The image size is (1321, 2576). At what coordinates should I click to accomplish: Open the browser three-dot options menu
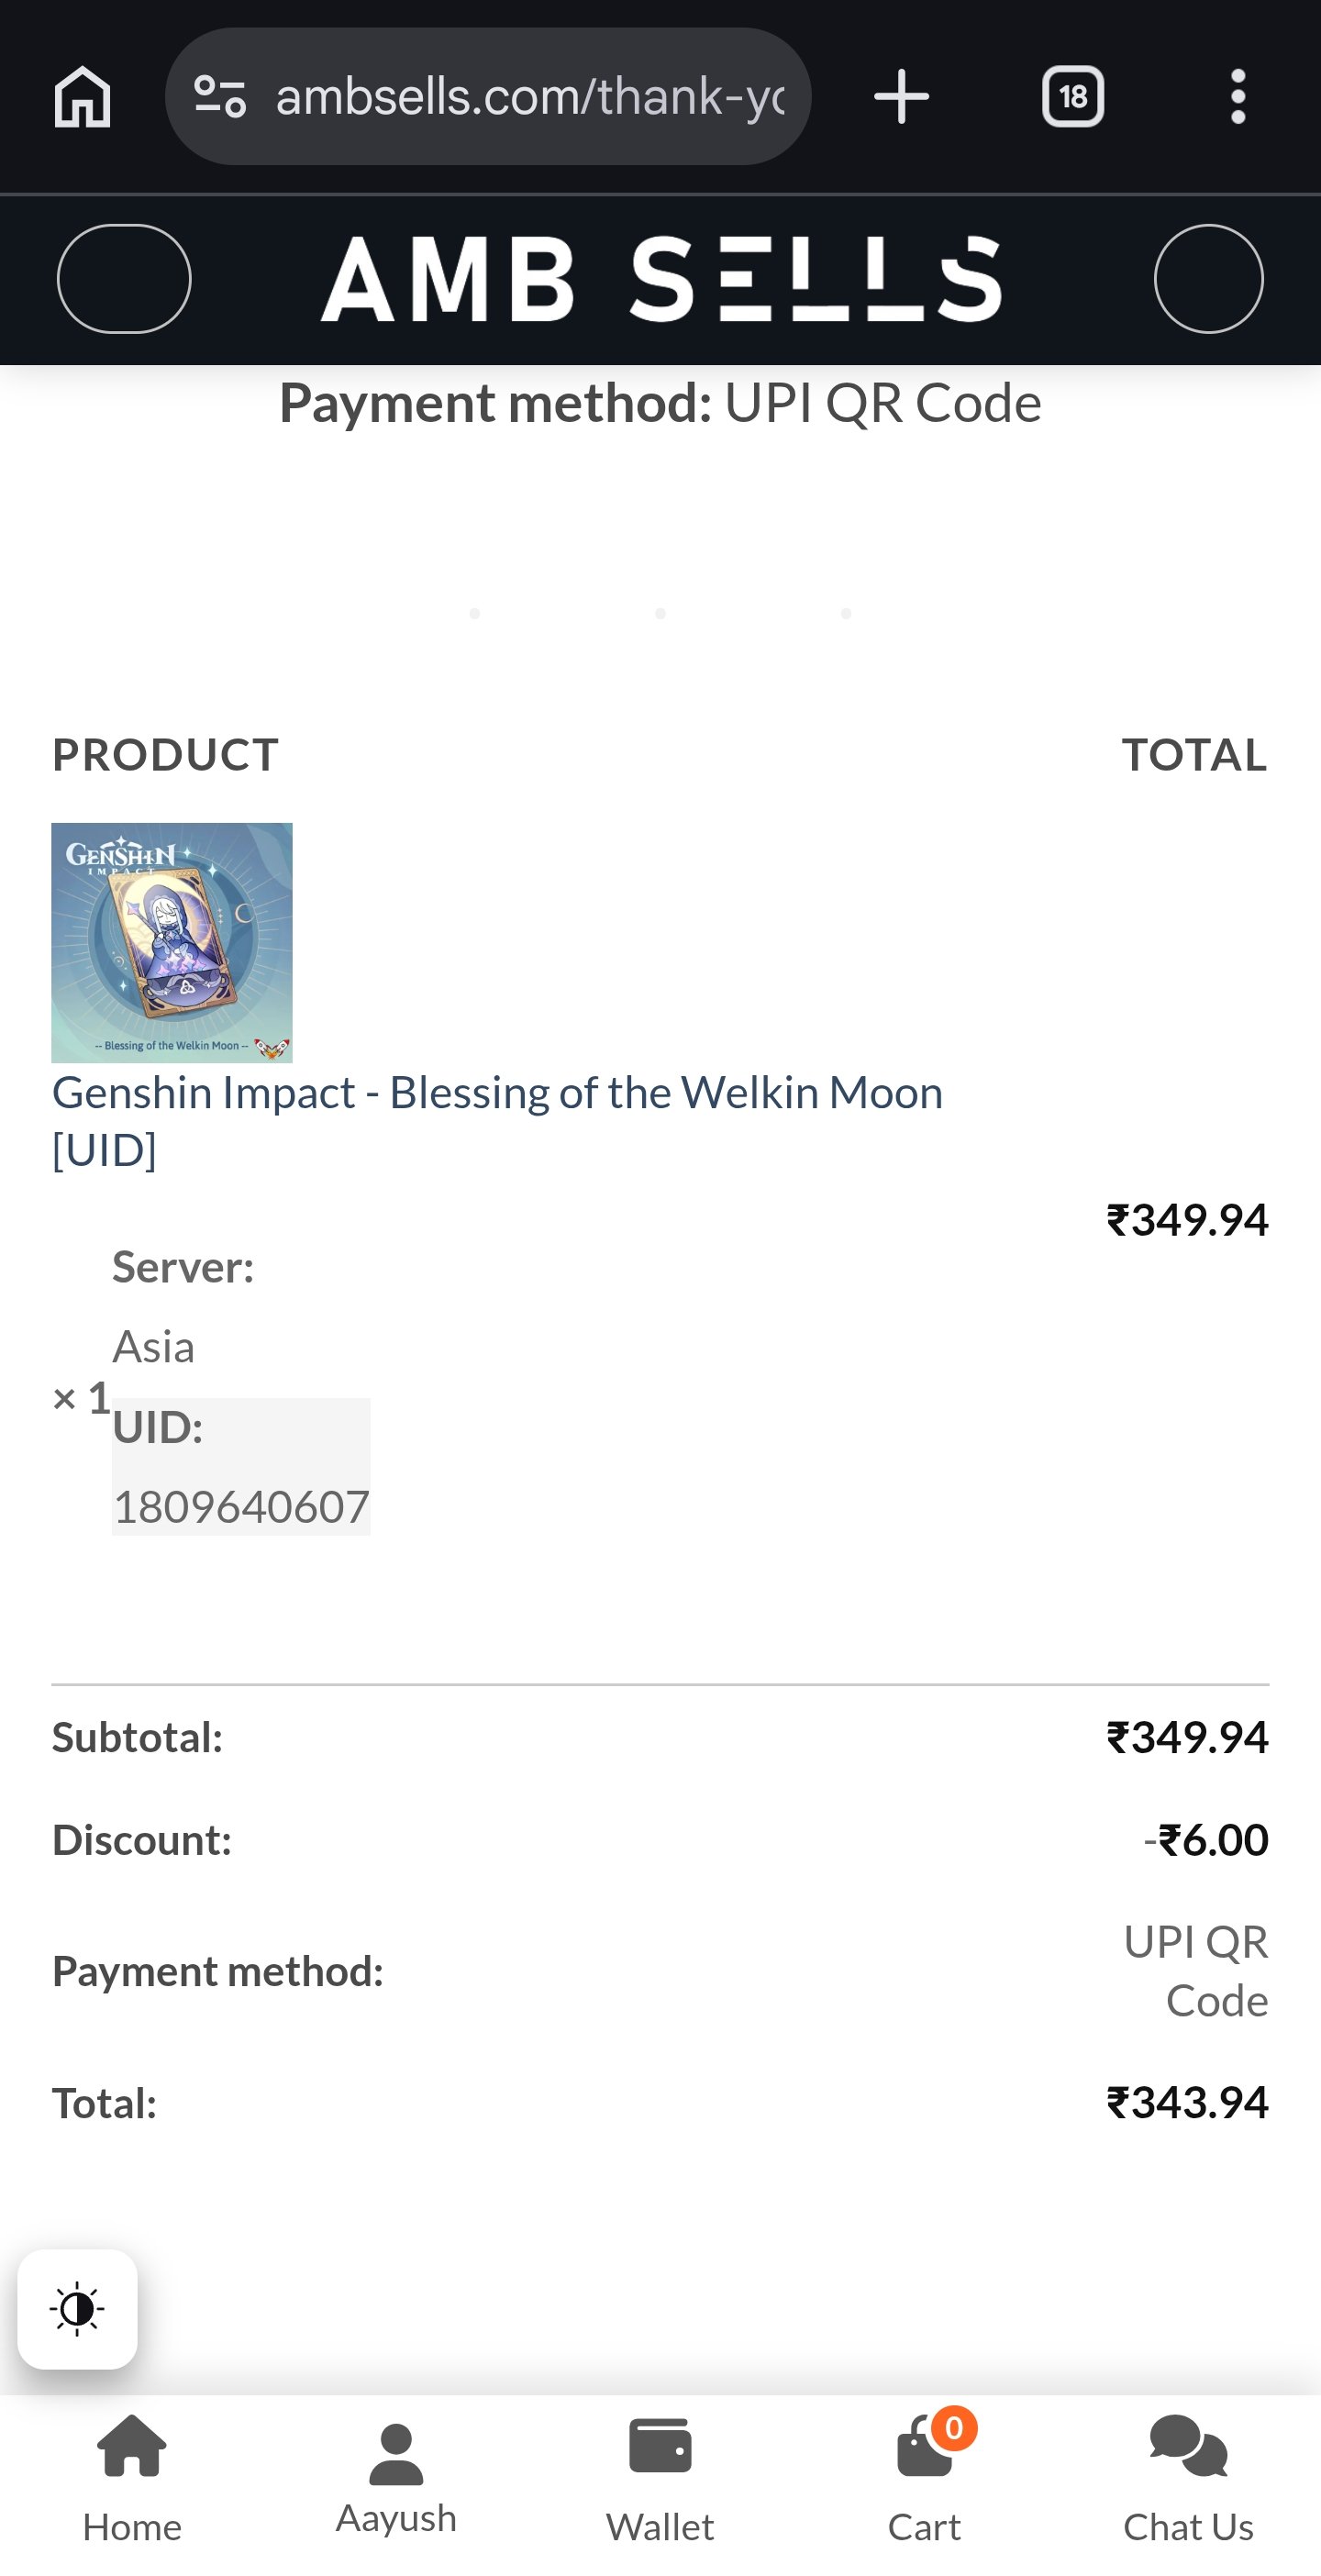[1238, 96]
